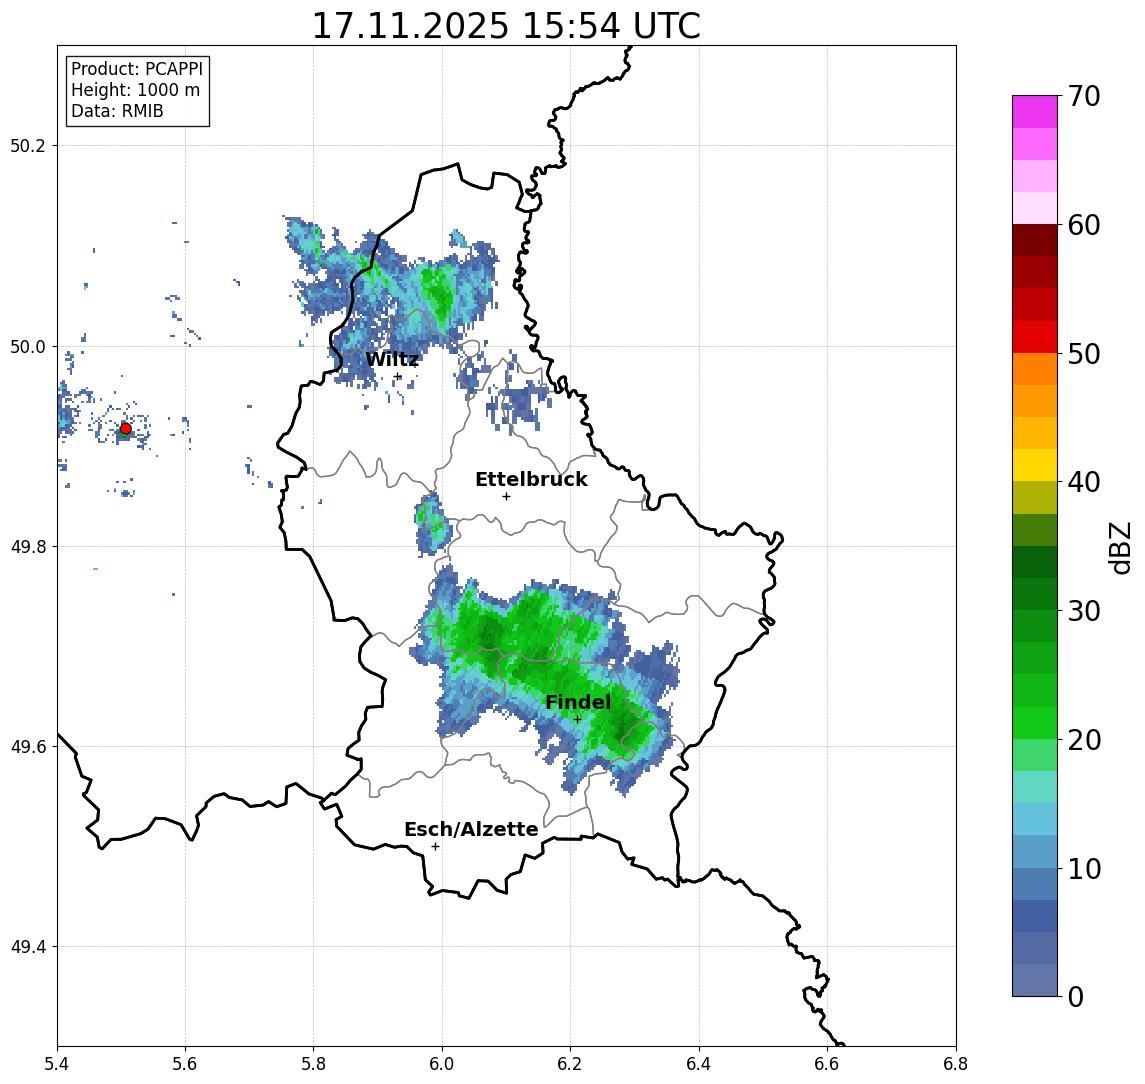This screenshot has height=1084, width=1145.
Task: Click the cross marker below Wiltz
Action: click(397, 377)
